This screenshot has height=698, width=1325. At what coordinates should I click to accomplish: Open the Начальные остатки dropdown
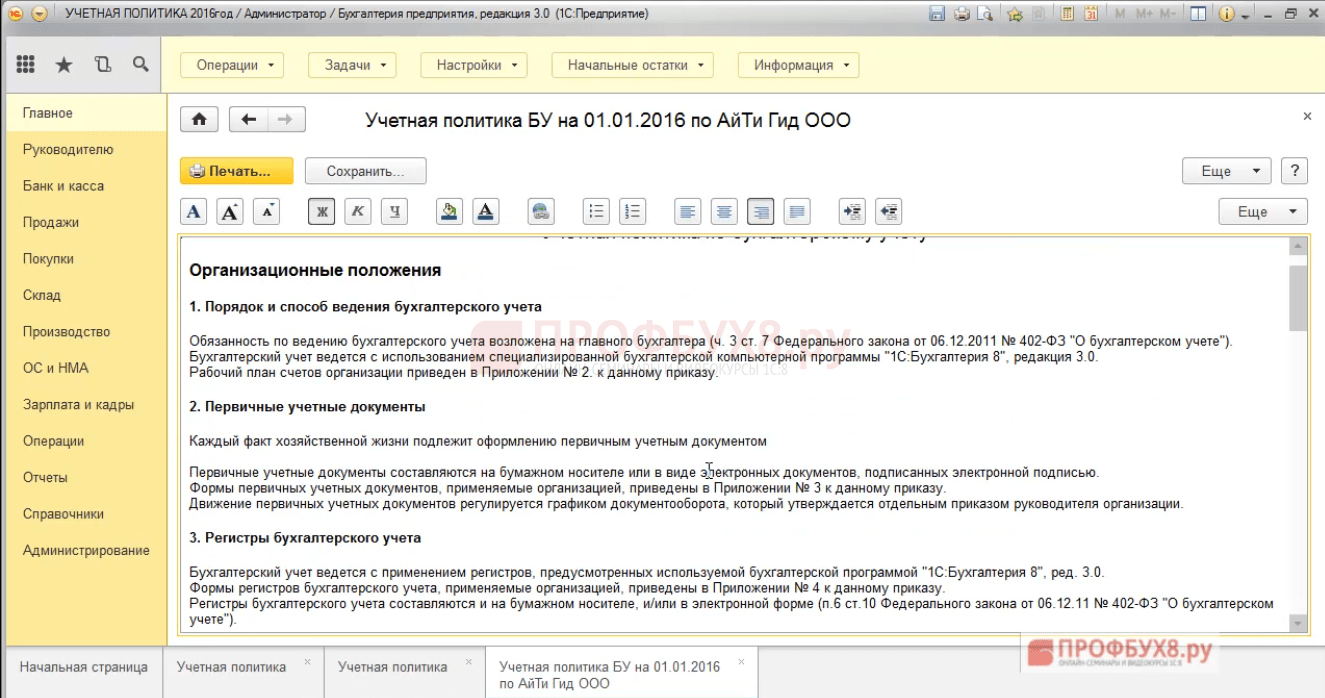tap(633, 65)
